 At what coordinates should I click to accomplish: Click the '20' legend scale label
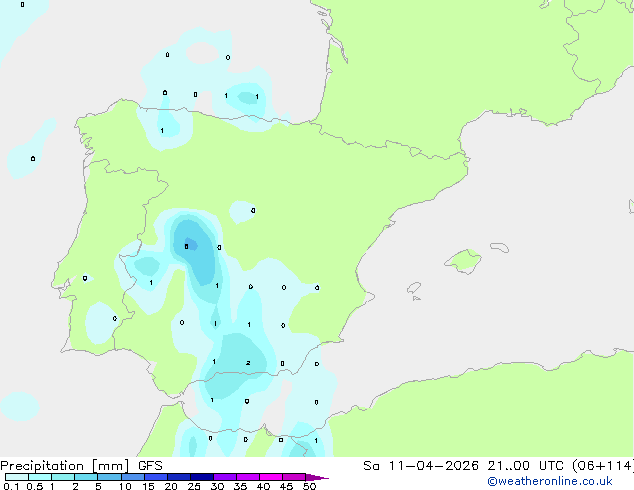(x=171, y=486)
